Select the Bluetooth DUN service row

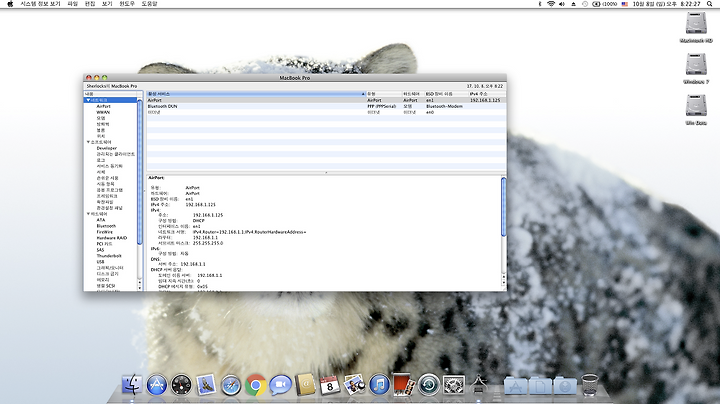pos(326,106)
